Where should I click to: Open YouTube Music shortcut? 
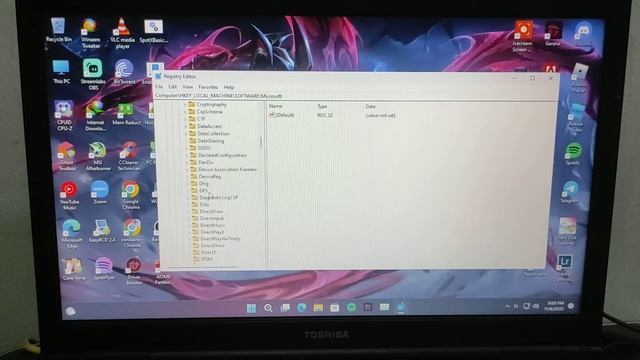tap(69, 196)
